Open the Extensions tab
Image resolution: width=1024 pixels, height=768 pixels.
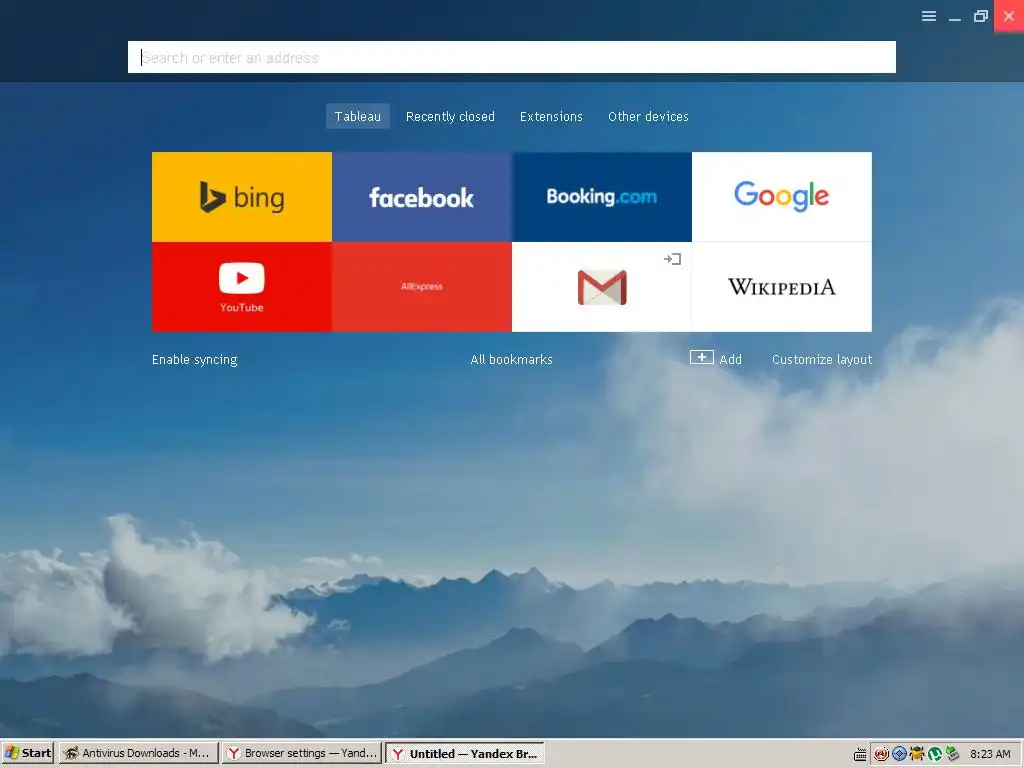pos(551,116)
